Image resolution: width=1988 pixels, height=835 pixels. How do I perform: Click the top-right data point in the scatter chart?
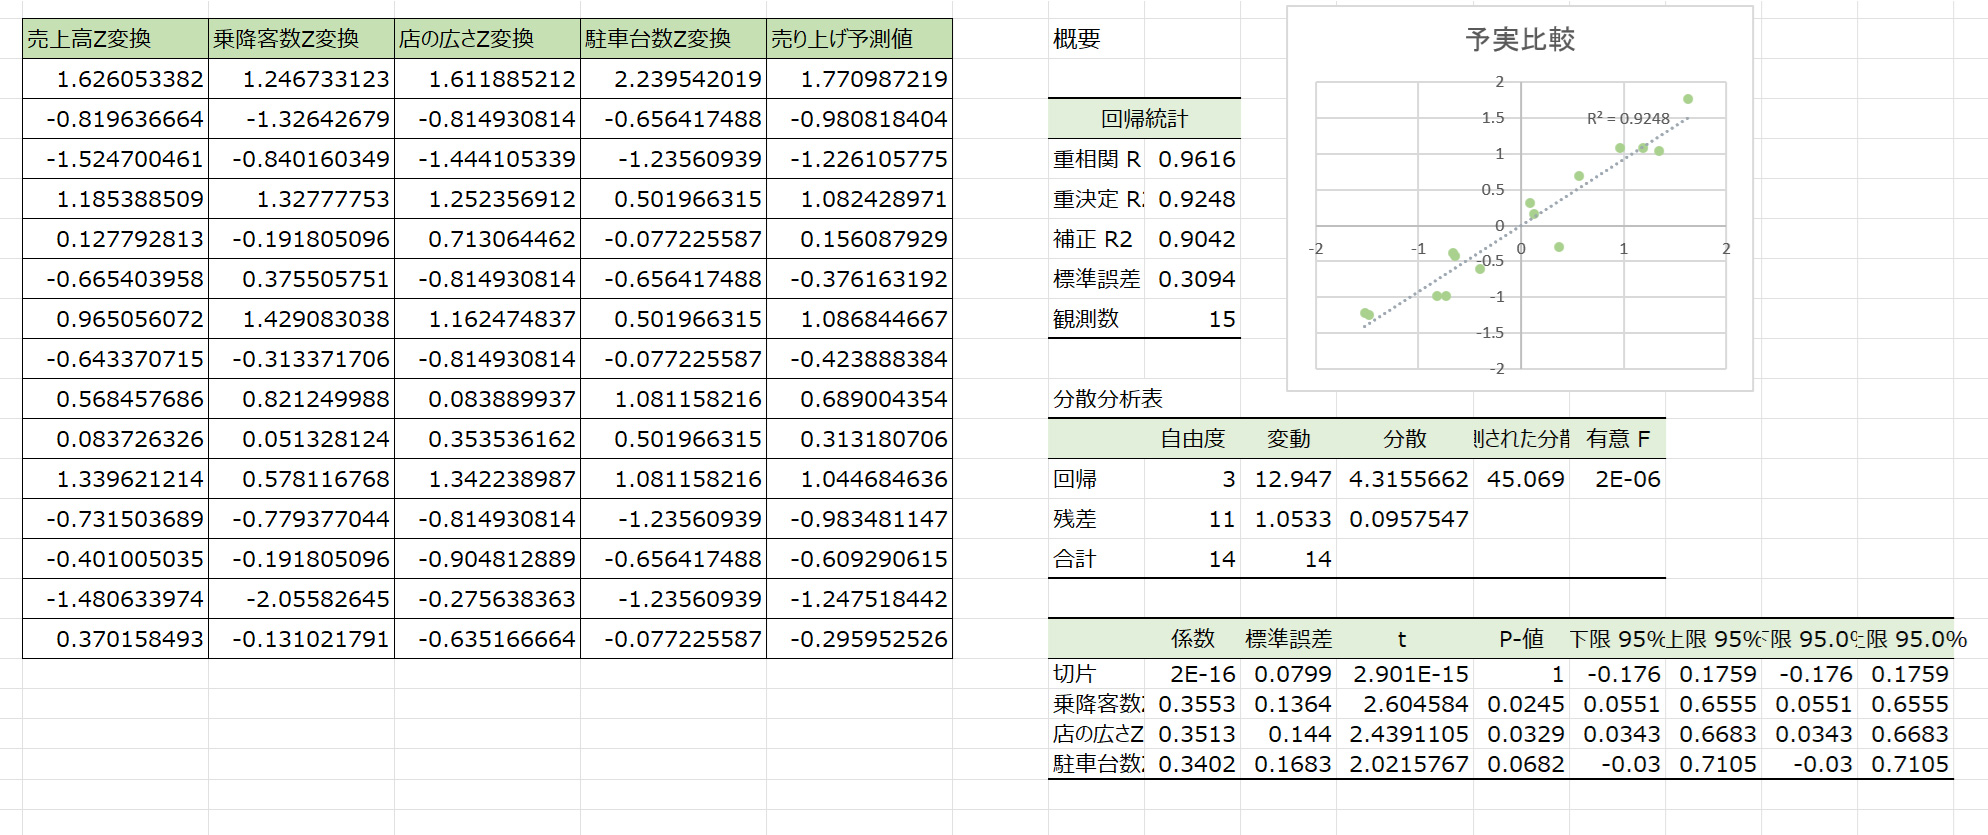tap(1688, 99)
